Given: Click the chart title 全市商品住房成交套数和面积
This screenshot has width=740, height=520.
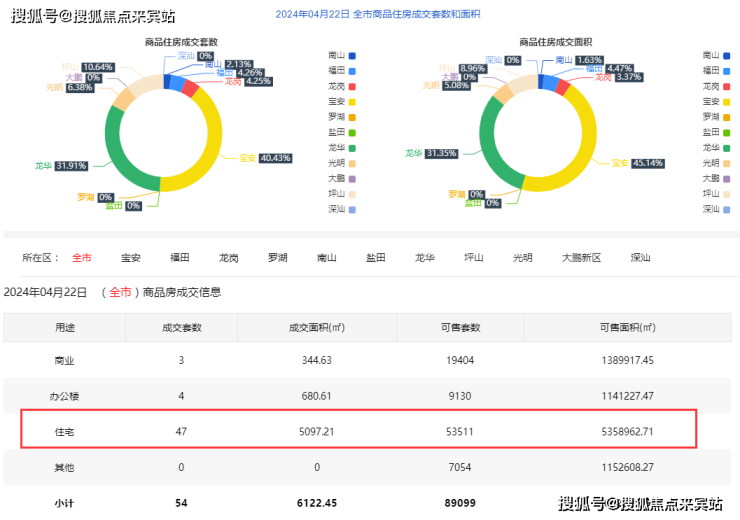Looking at the screenshot, I should 417,14.
